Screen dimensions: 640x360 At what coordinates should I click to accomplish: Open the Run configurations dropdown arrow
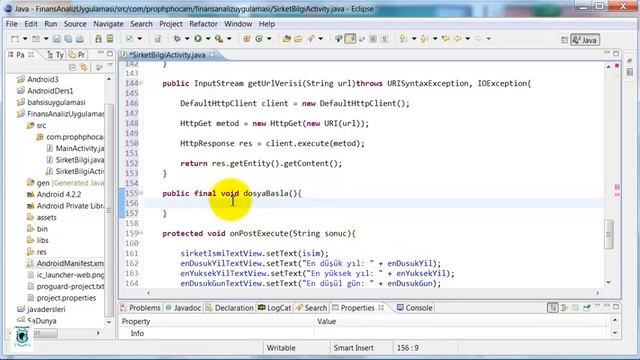(x=208, y=39)
